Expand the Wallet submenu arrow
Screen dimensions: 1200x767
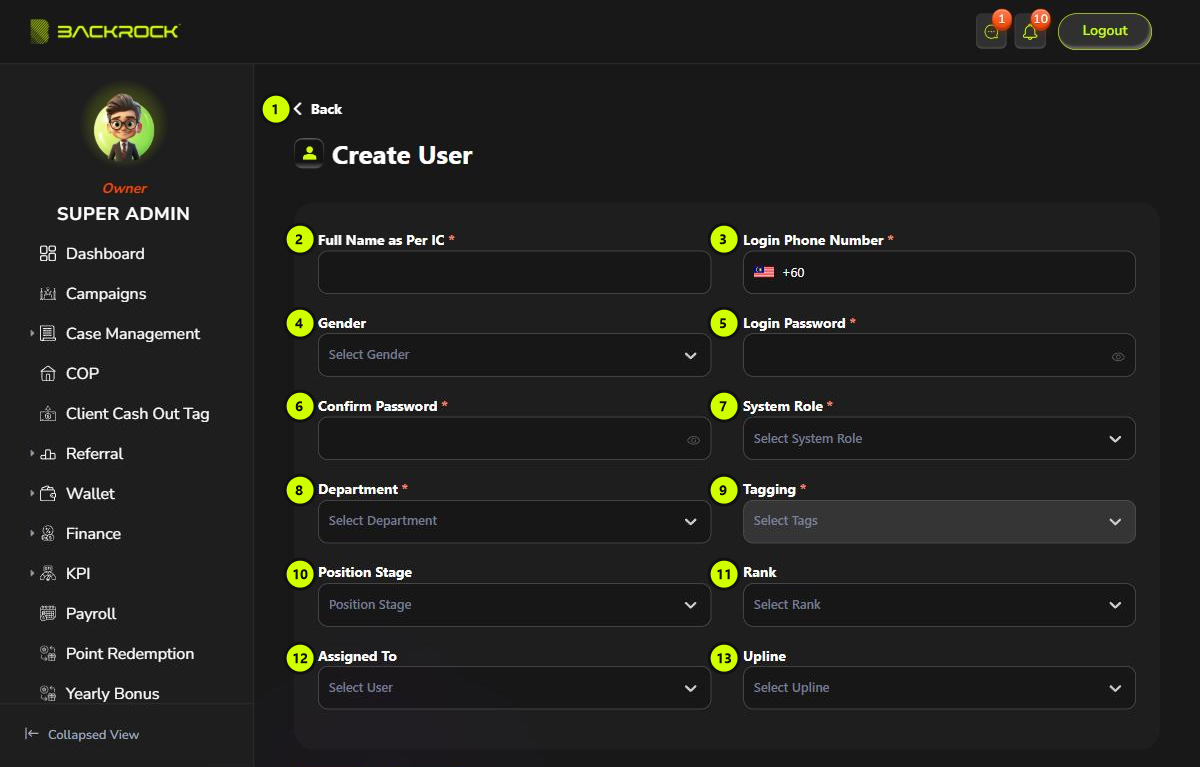pyautogui.click(x=32, y=493)
